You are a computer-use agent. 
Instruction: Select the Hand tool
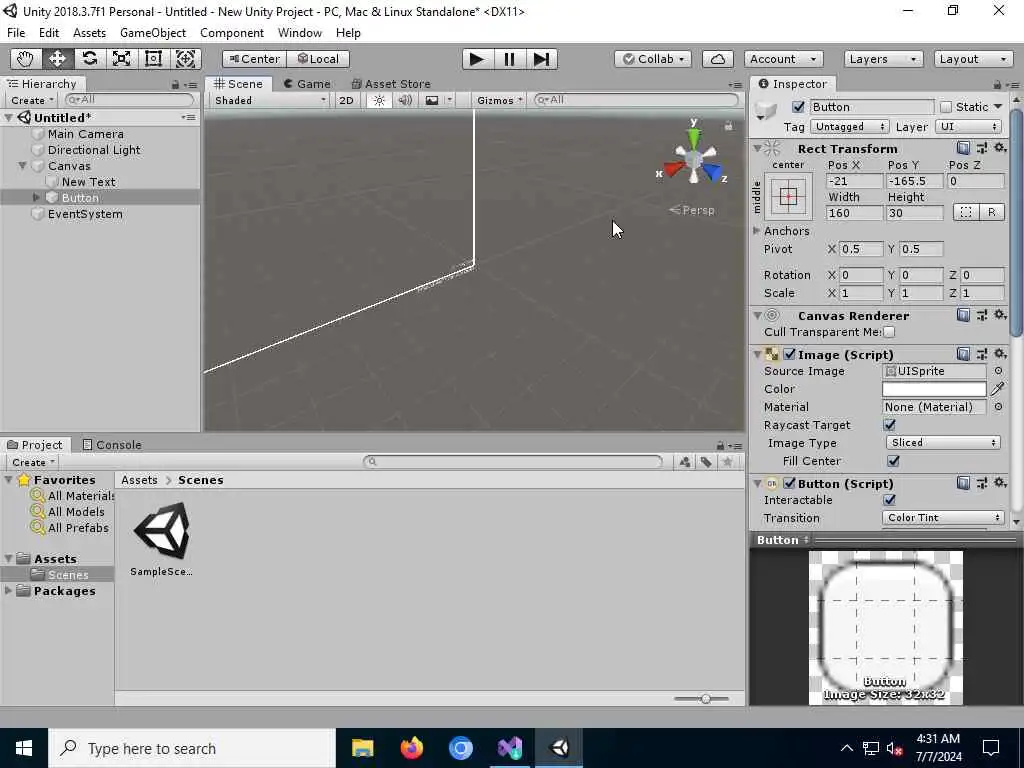point(25,59)
